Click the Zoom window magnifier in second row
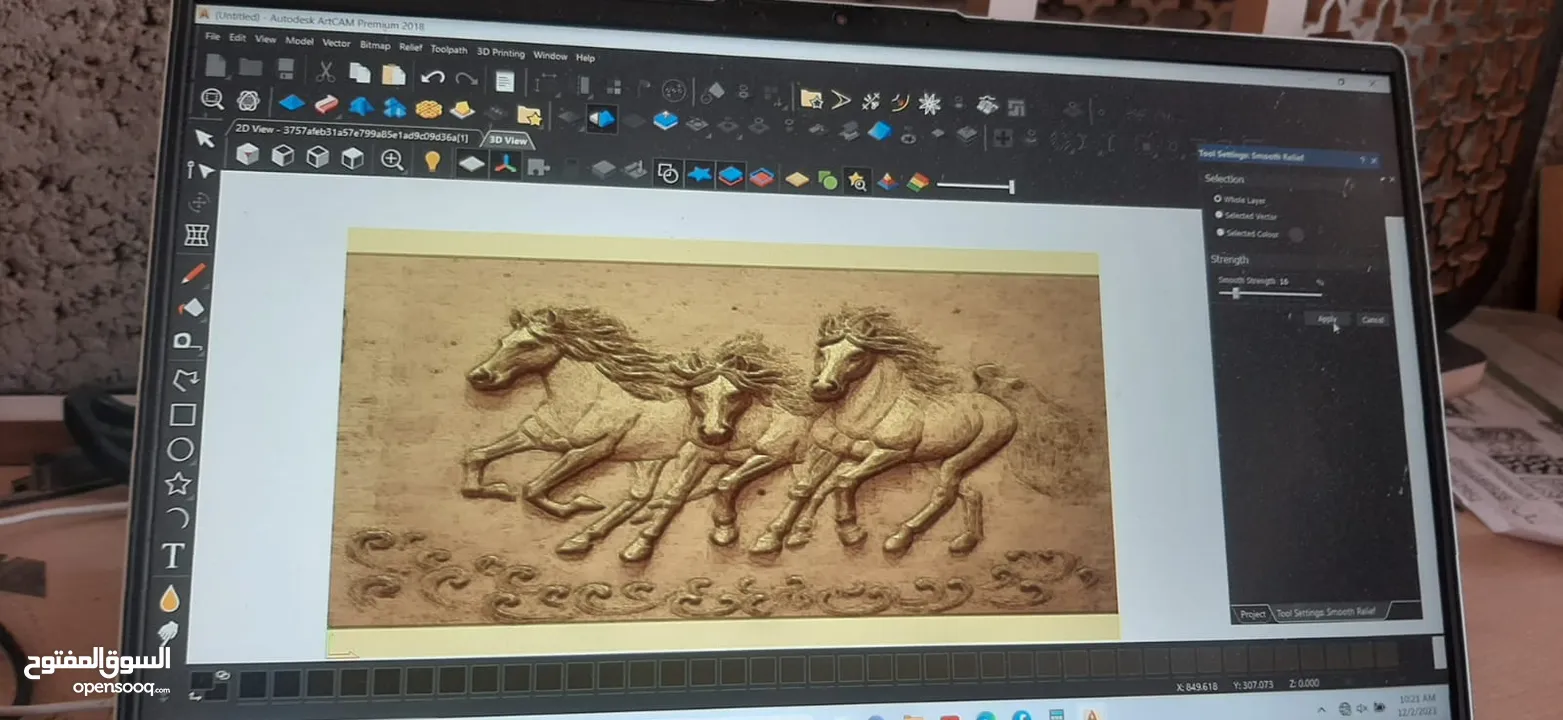Screen dimensions: 1563x720 (x=212, y=98)
